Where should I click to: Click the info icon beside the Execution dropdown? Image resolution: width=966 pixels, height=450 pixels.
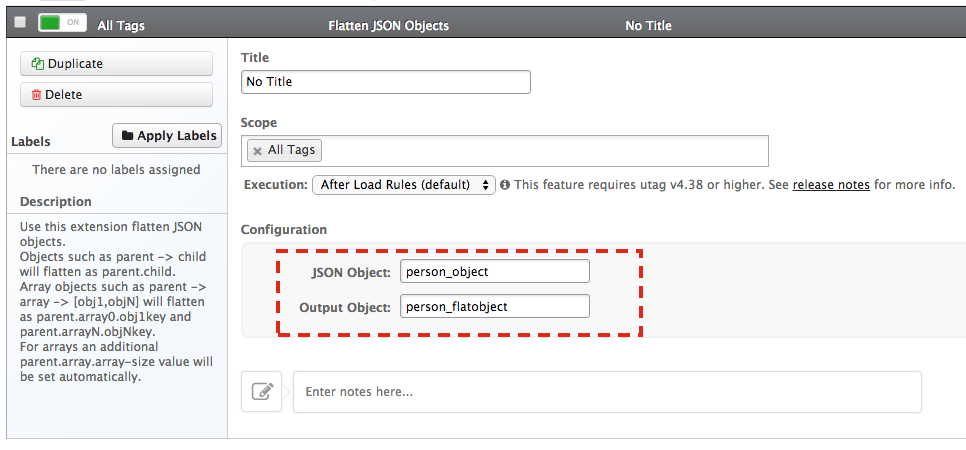click(505, 185)
